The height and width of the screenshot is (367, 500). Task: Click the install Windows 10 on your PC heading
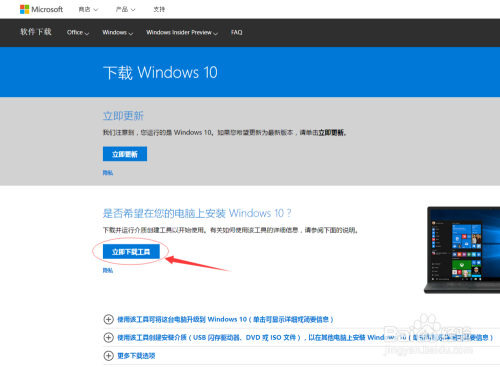coord(197,213)
